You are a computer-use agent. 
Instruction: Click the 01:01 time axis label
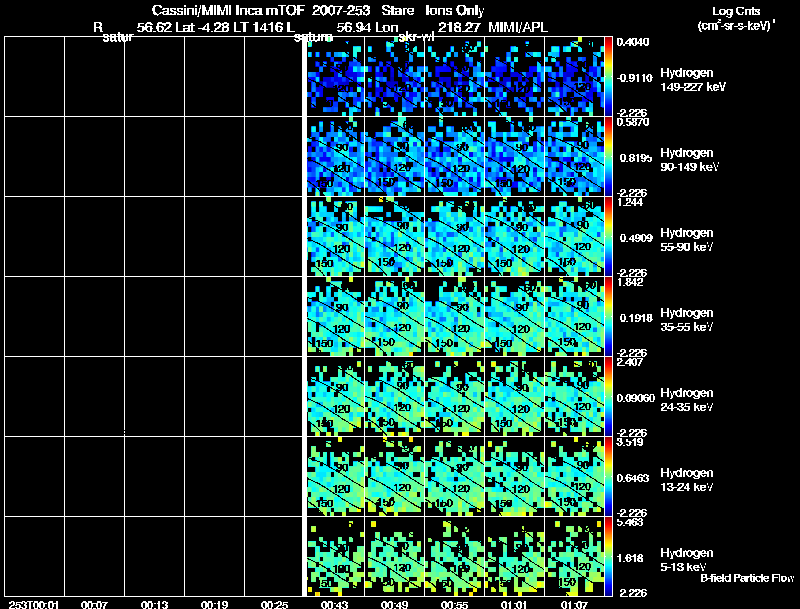(x=514, y=604)
